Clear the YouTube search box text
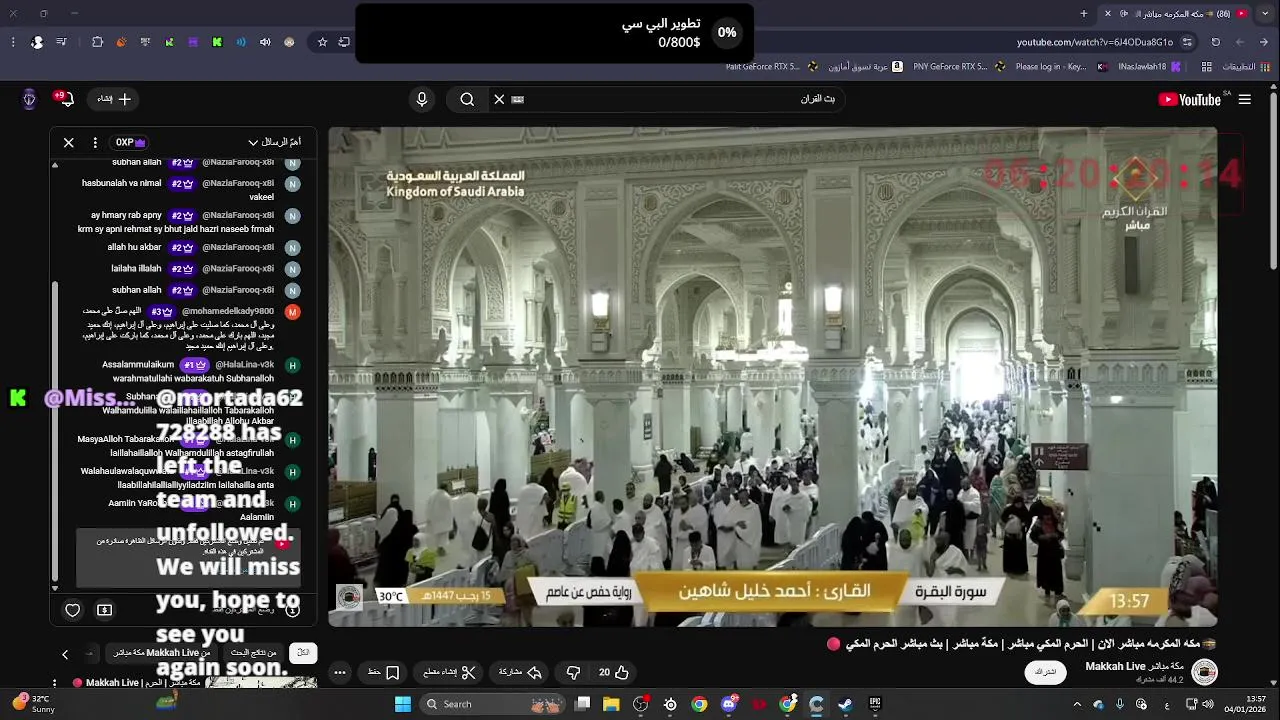 tap(499, 99)
